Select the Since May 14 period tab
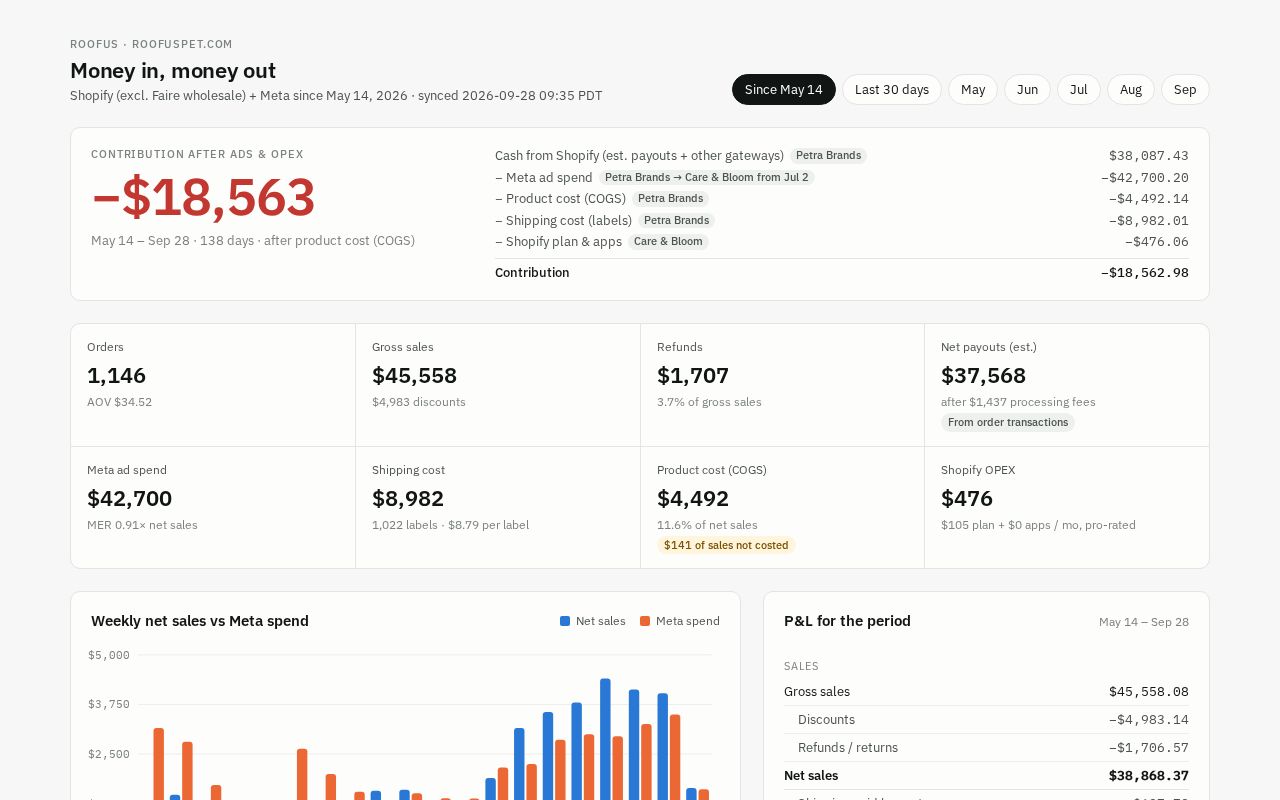 pyautogui.click(x=784, y=89)
